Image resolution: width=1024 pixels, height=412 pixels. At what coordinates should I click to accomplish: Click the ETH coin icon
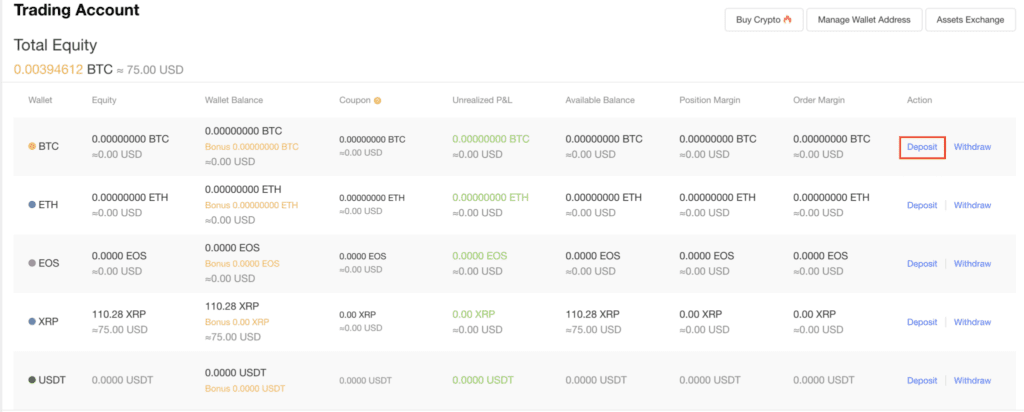tap(33, 205)
